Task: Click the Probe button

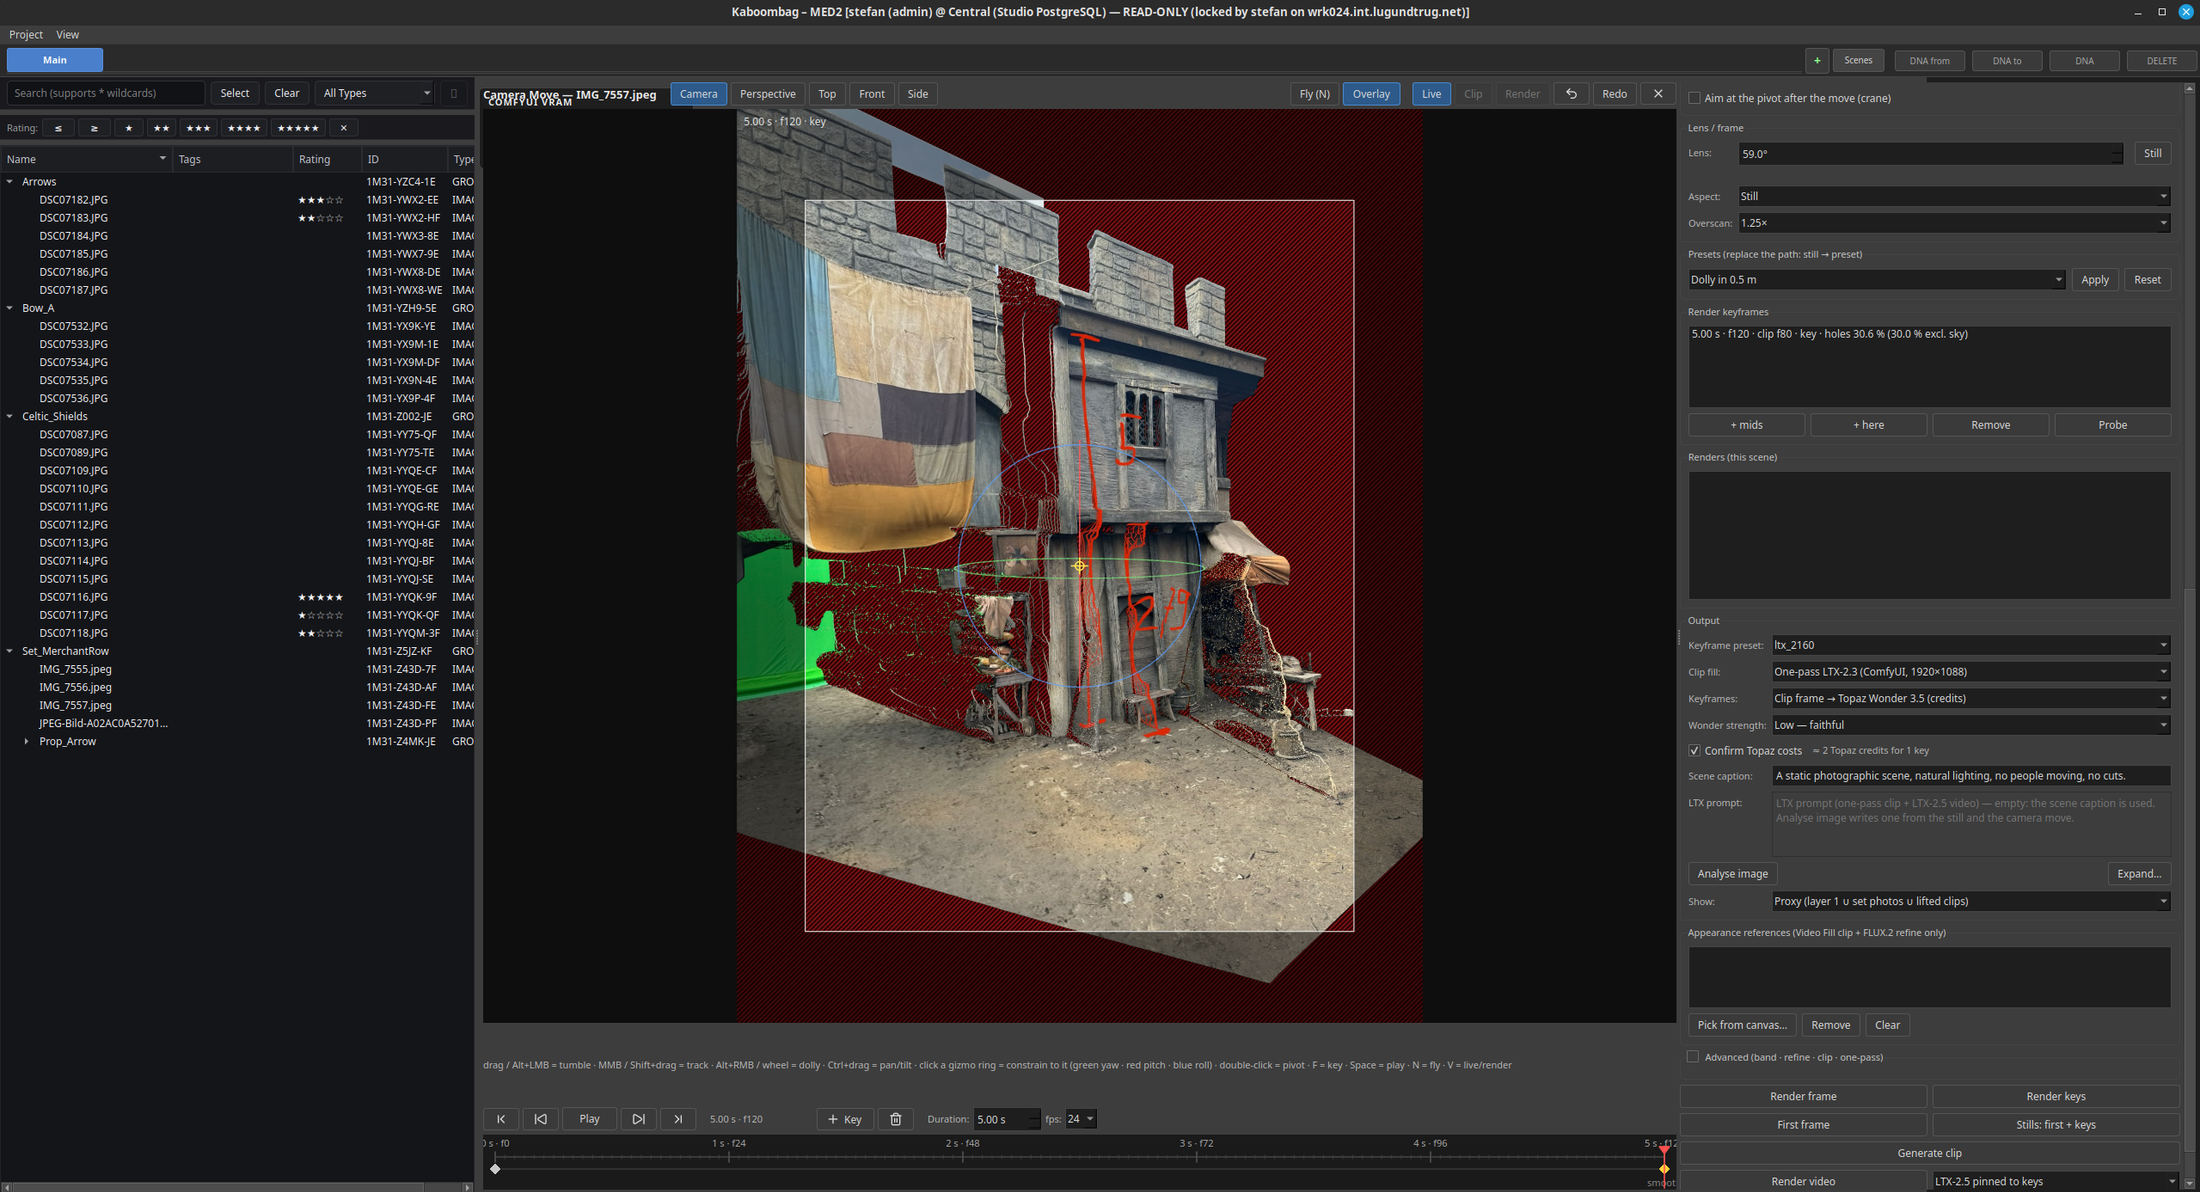Action: [x=2112, y=425]
